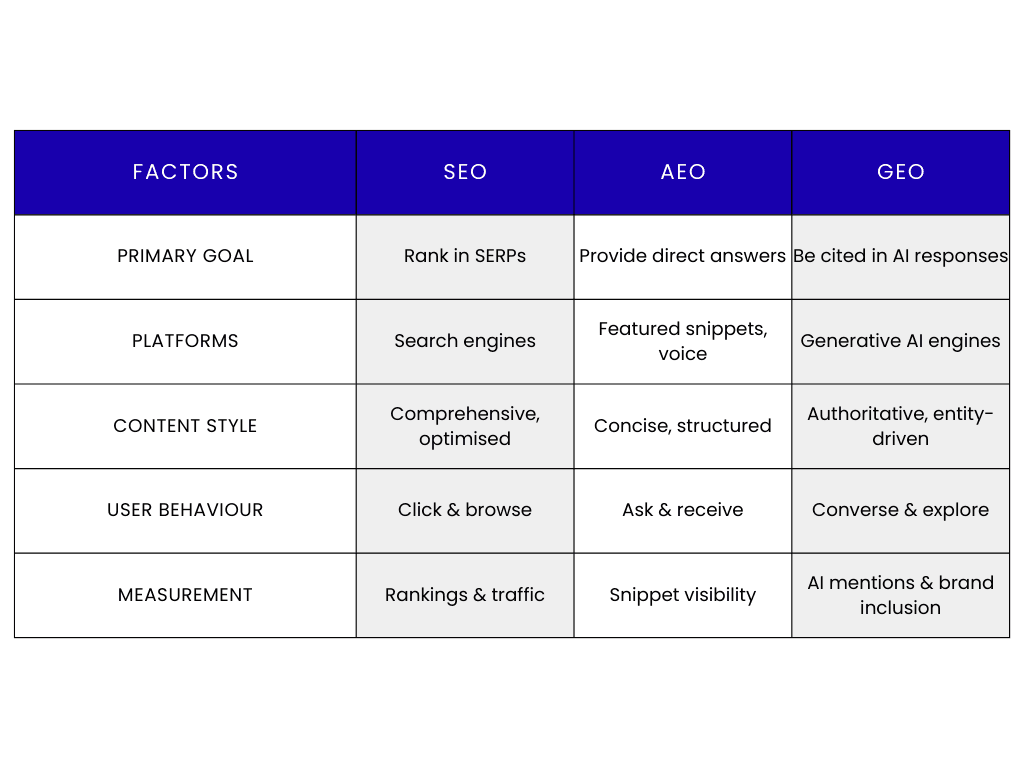Click the "Converse & explore" cell
This screenshot has width=1024, height=768.
click(900, 510)
